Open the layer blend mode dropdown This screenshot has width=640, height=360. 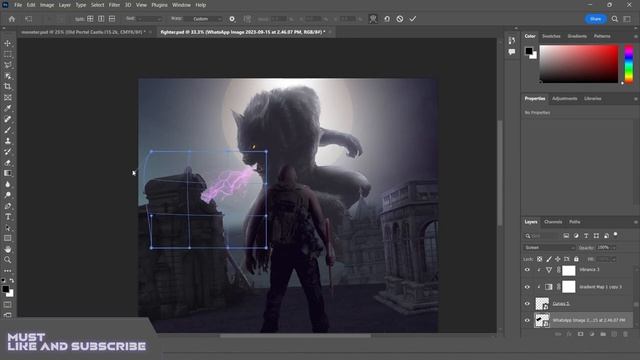coord(549,248)
